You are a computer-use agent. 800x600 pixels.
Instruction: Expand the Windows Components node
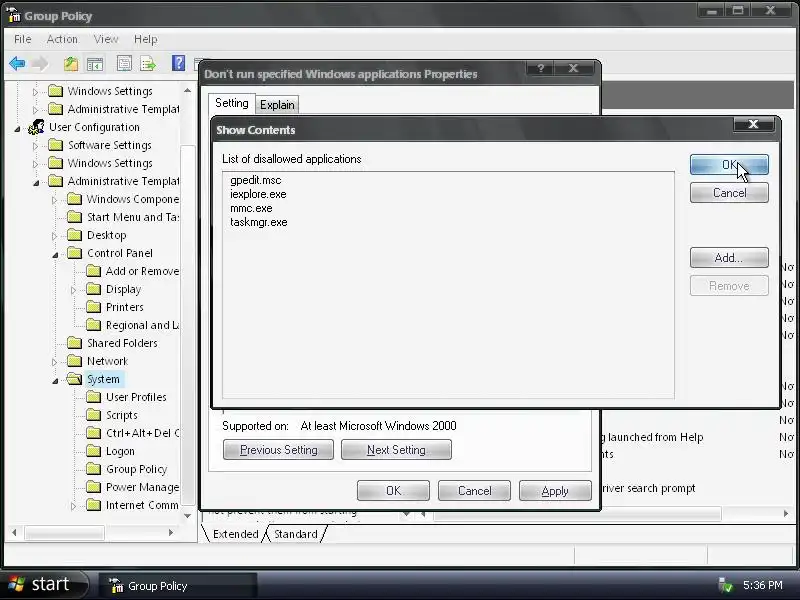[x=54, y=200]
